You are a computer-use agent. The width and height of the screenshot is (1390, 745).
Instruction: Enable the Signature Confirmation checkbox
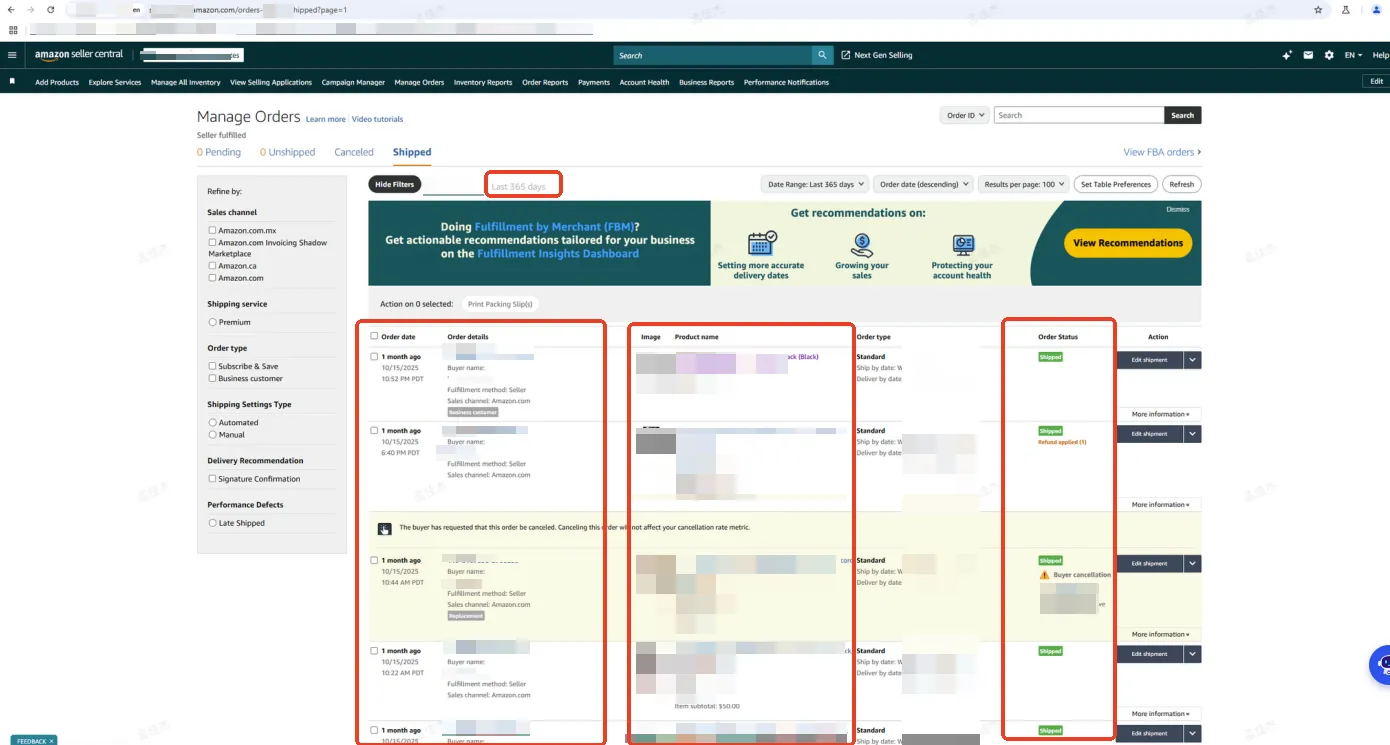213,479
